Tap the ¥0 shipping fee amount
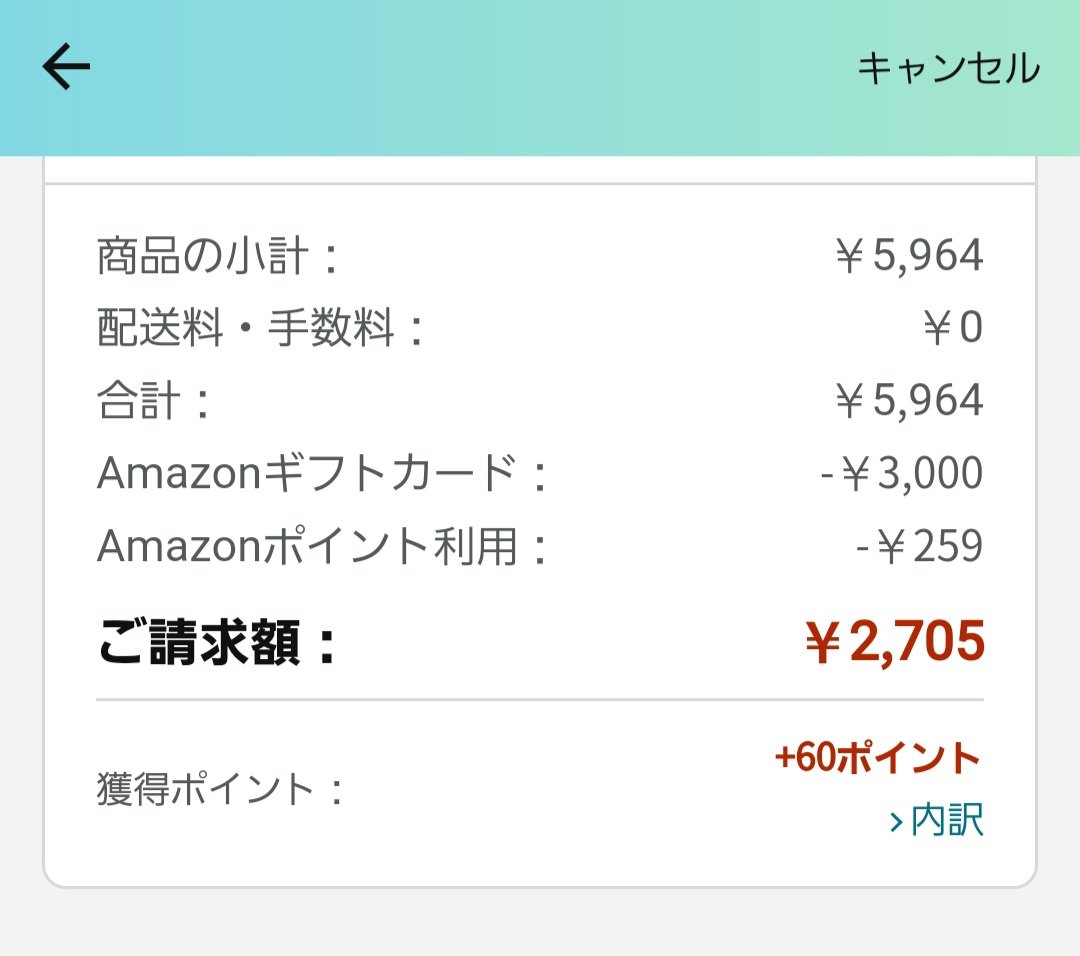1080x956 pixels. (x=952, y=329)
